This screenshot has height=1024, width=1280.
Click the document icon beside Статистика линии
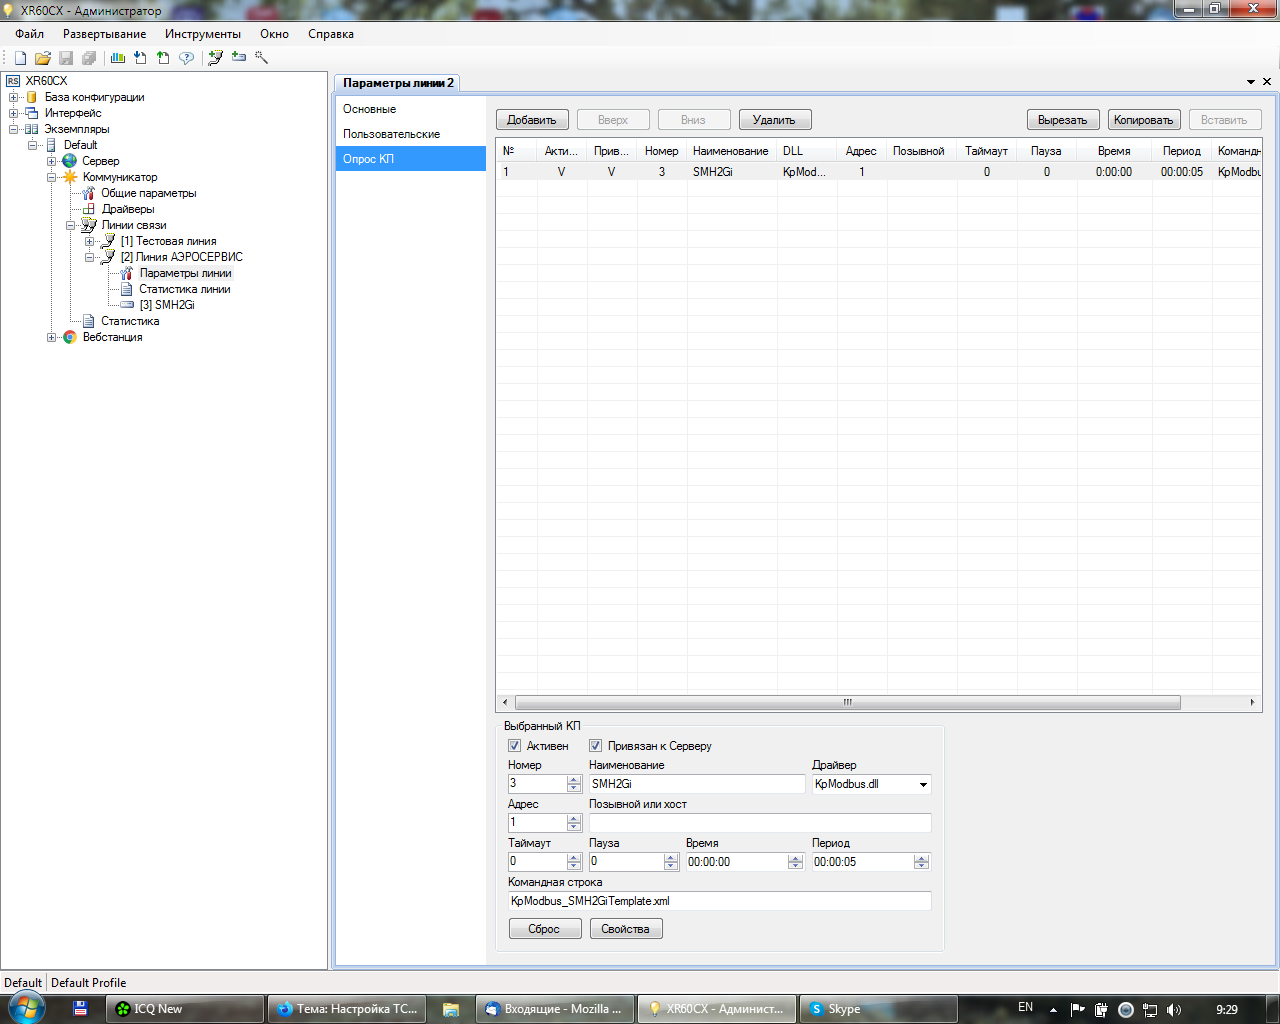127,289
